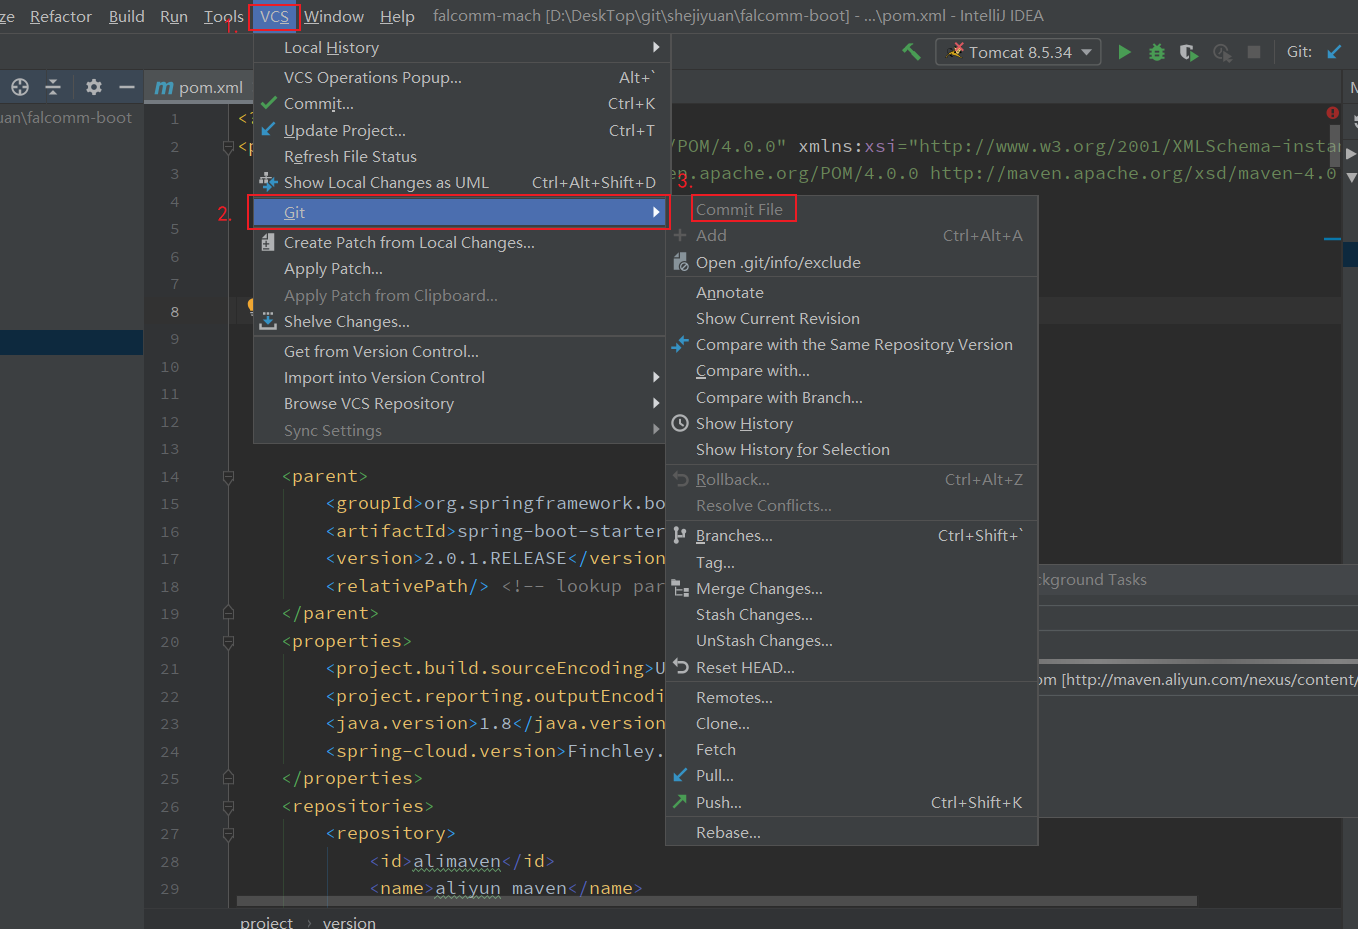Screen dimensions: 1358x929
Task: Start debugging with the bug icon
Action: pos(1157,52)
